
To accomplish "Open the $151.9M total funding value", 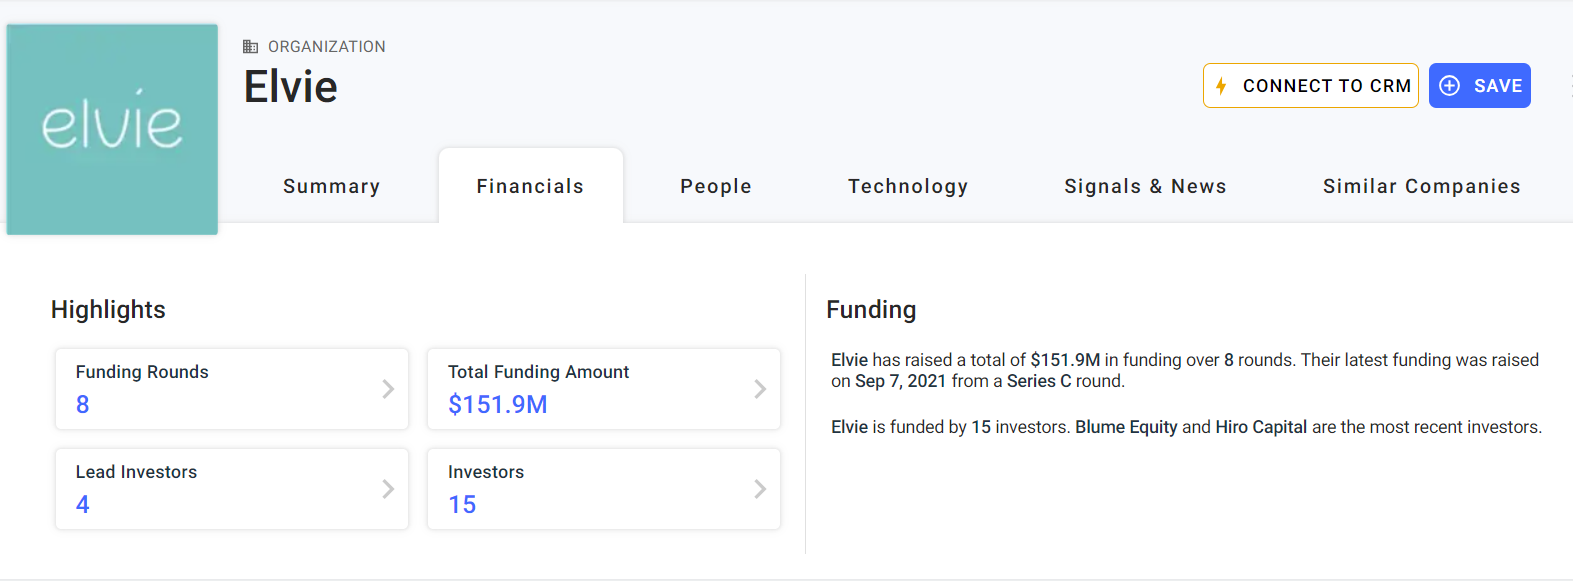I will [x=498, y=404].
